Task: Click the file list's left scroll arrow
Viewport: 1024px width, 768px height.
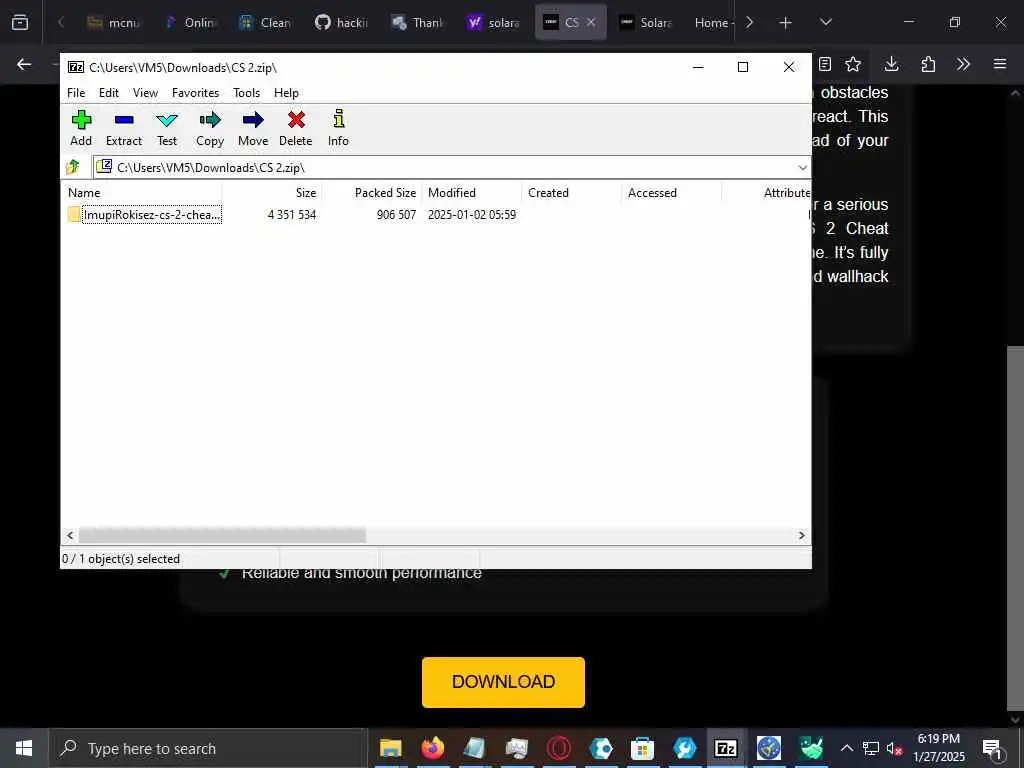Action: [x=71, y=536]
